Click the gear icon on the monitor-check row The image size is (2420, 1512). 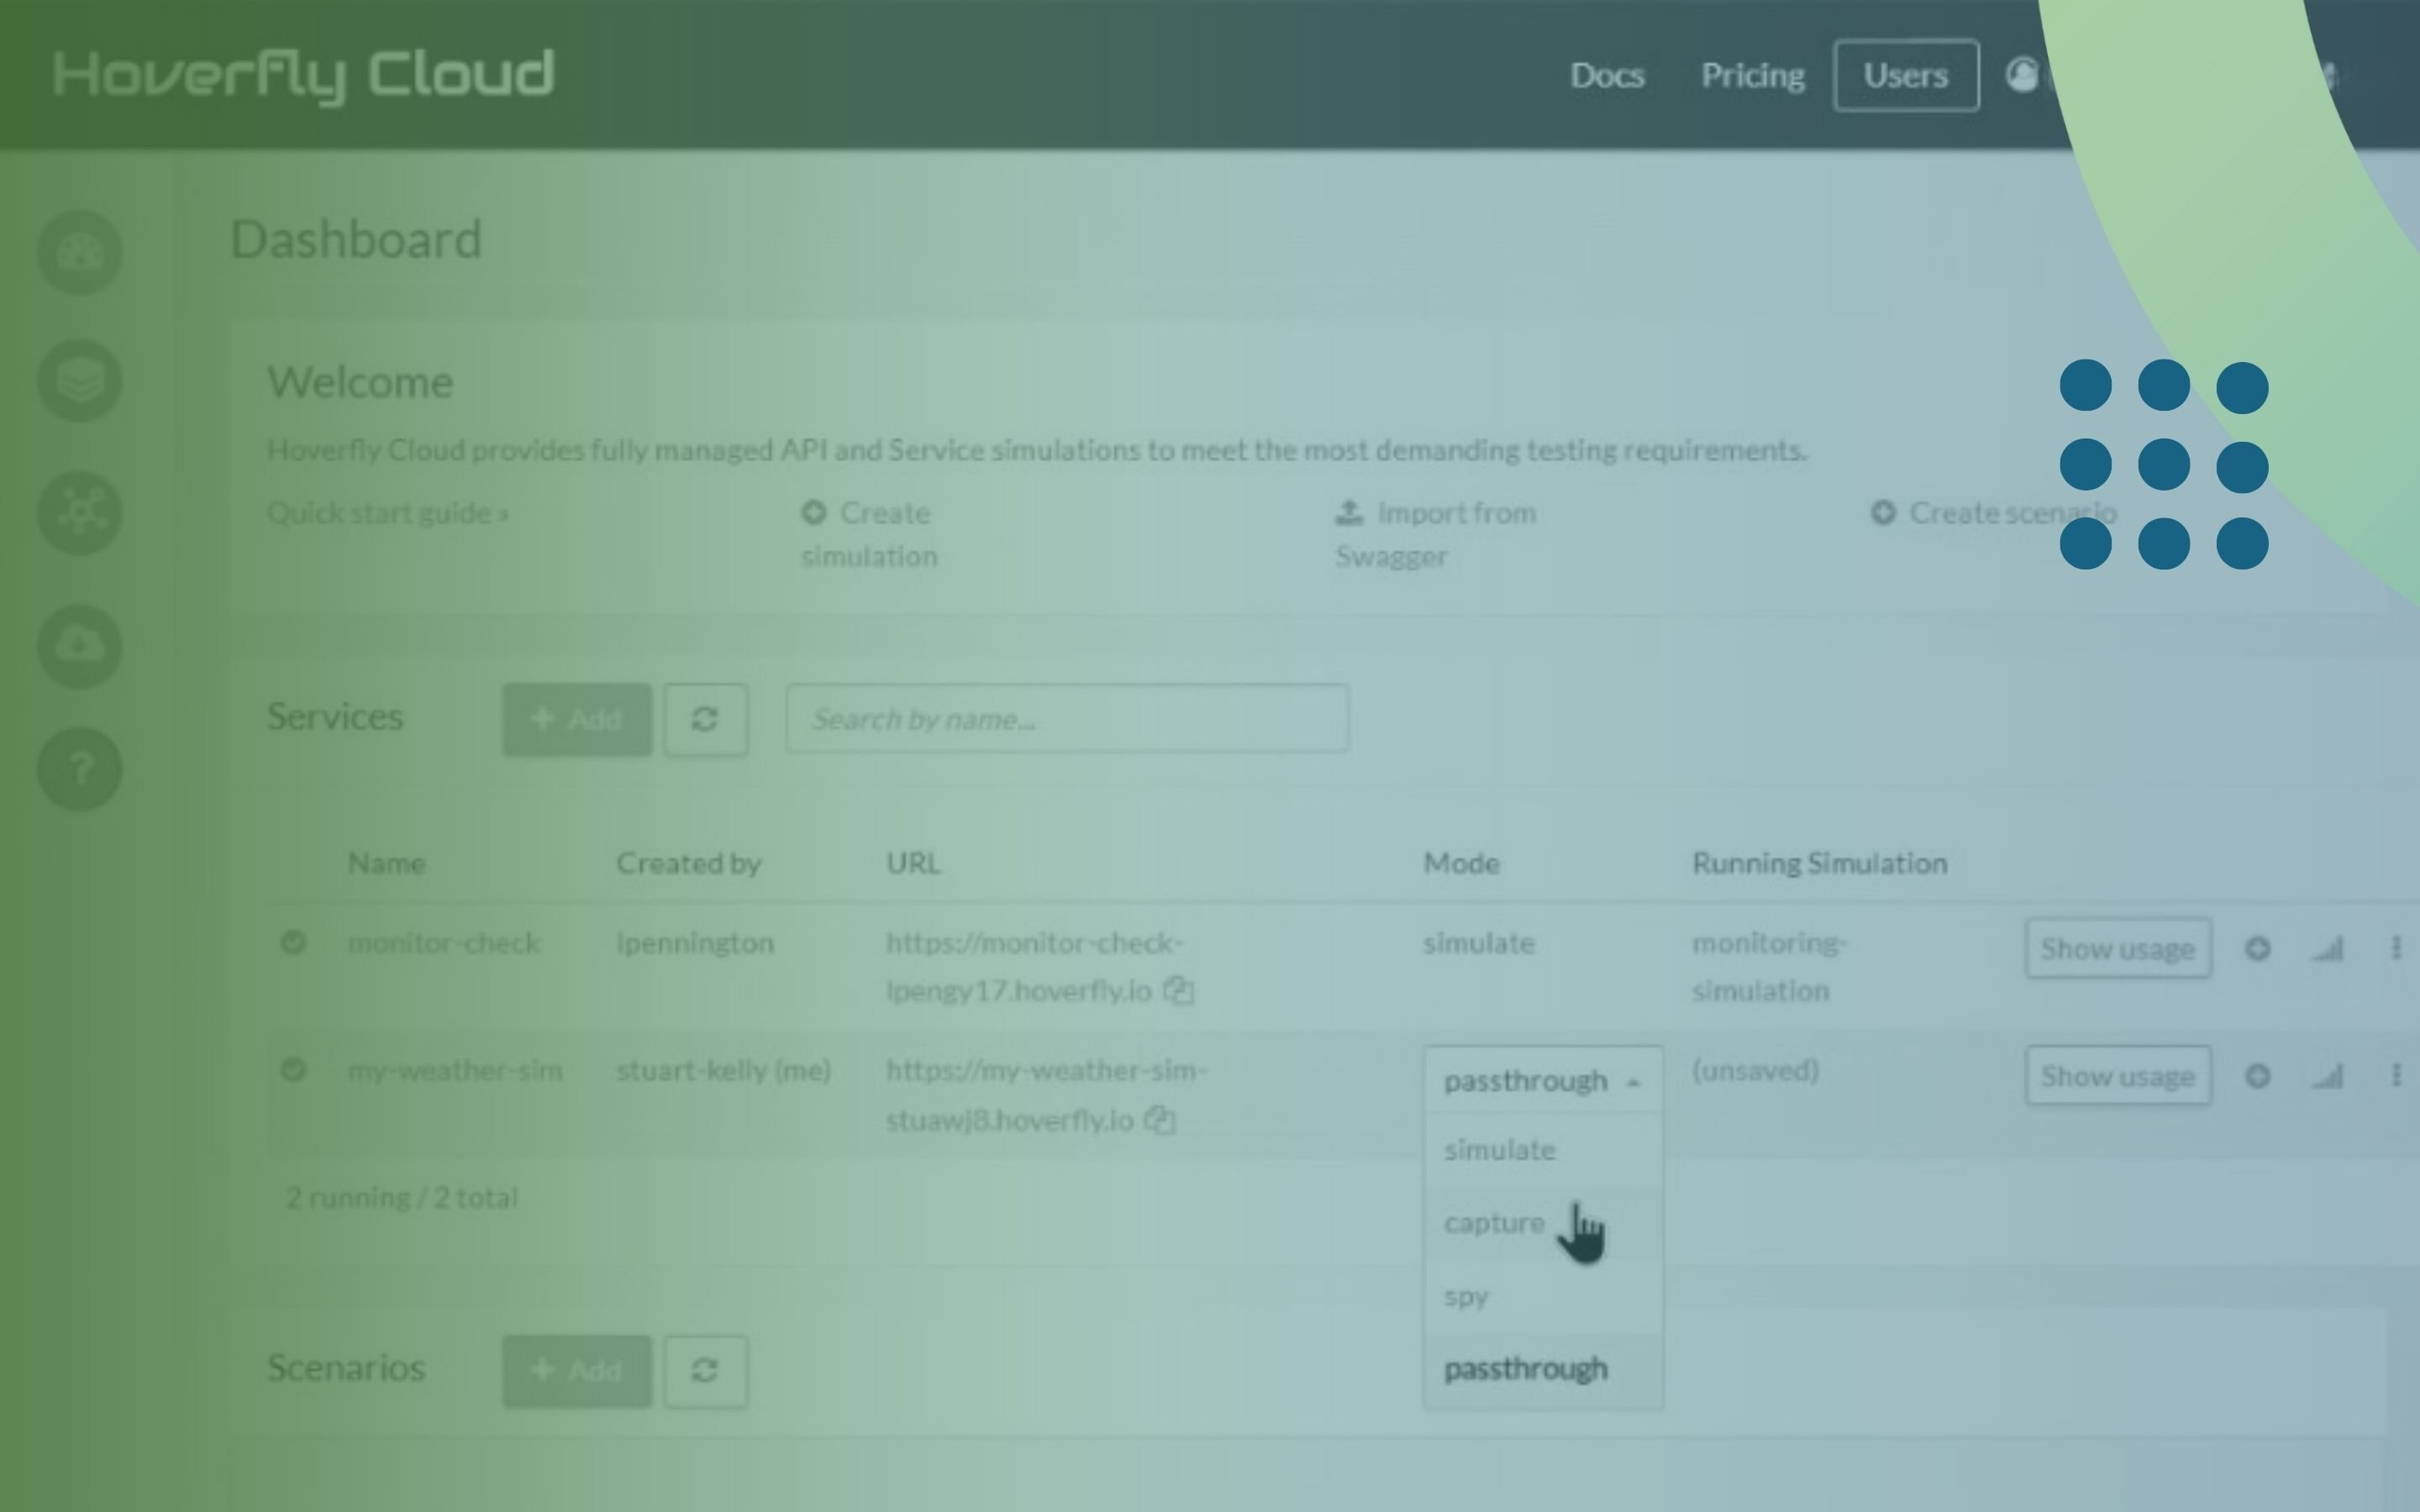coord(2259,948)
